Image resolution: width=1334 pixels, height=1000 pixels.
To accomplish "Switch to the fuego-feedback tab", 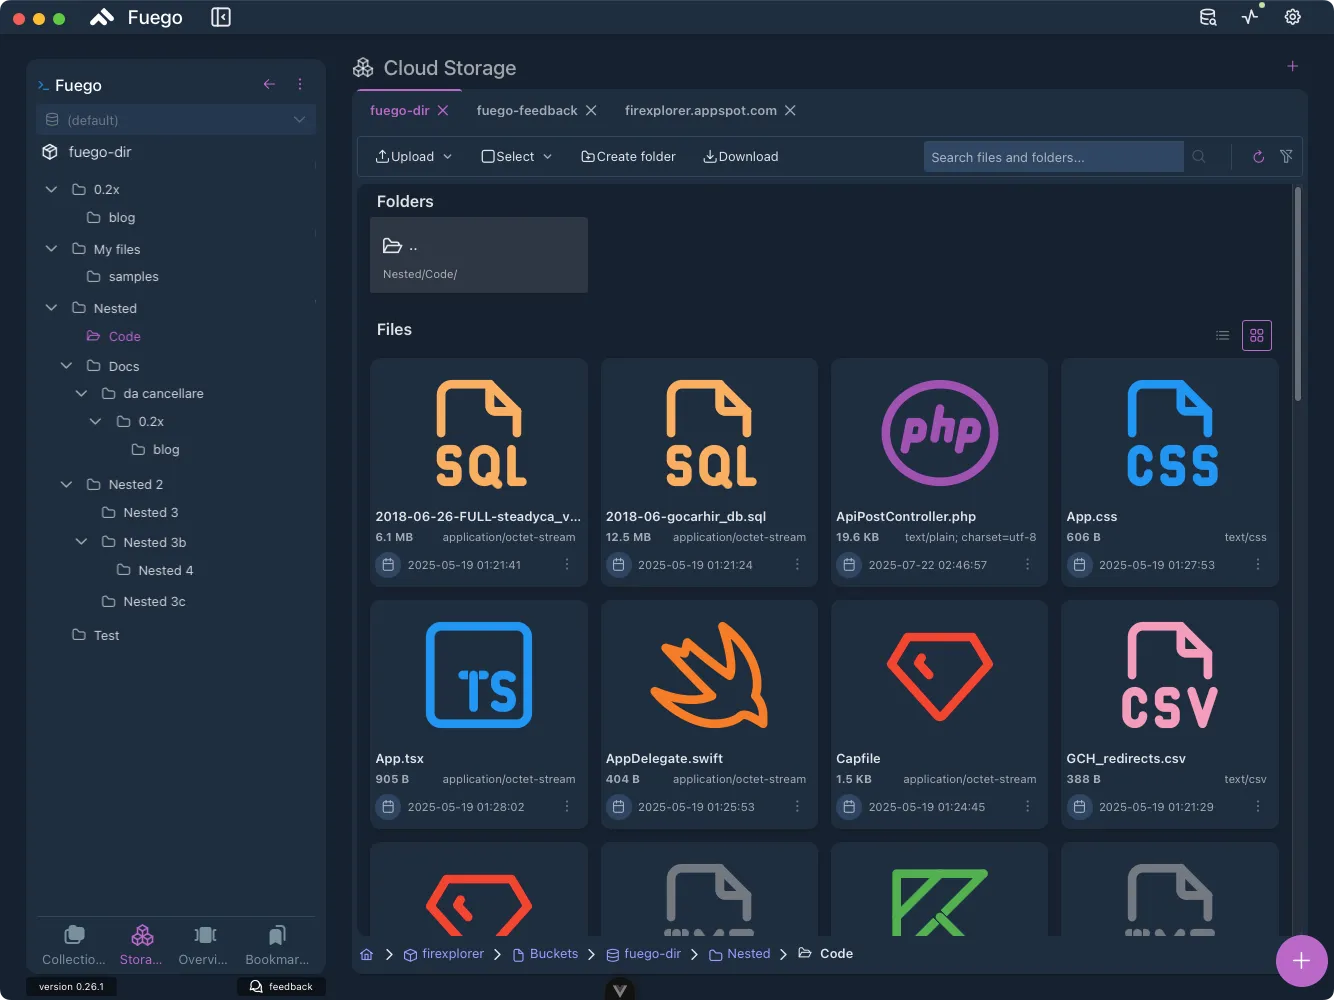I will [527, 110].
